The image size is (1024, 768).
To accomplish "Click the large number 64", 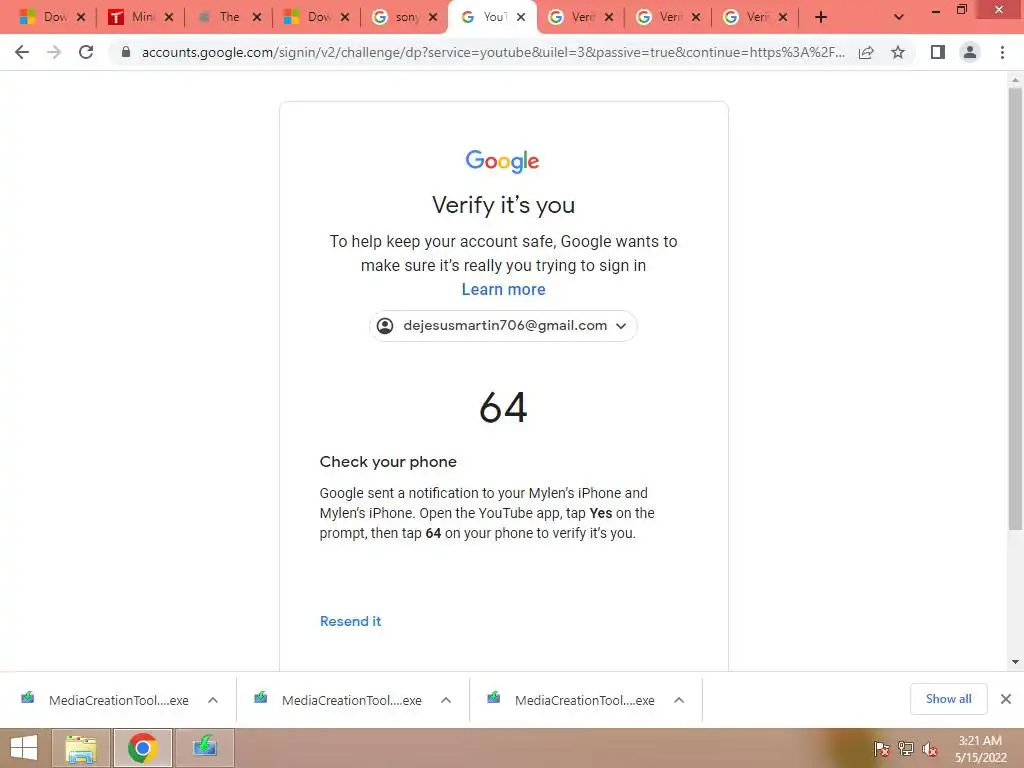I will (x=503, y=408).
